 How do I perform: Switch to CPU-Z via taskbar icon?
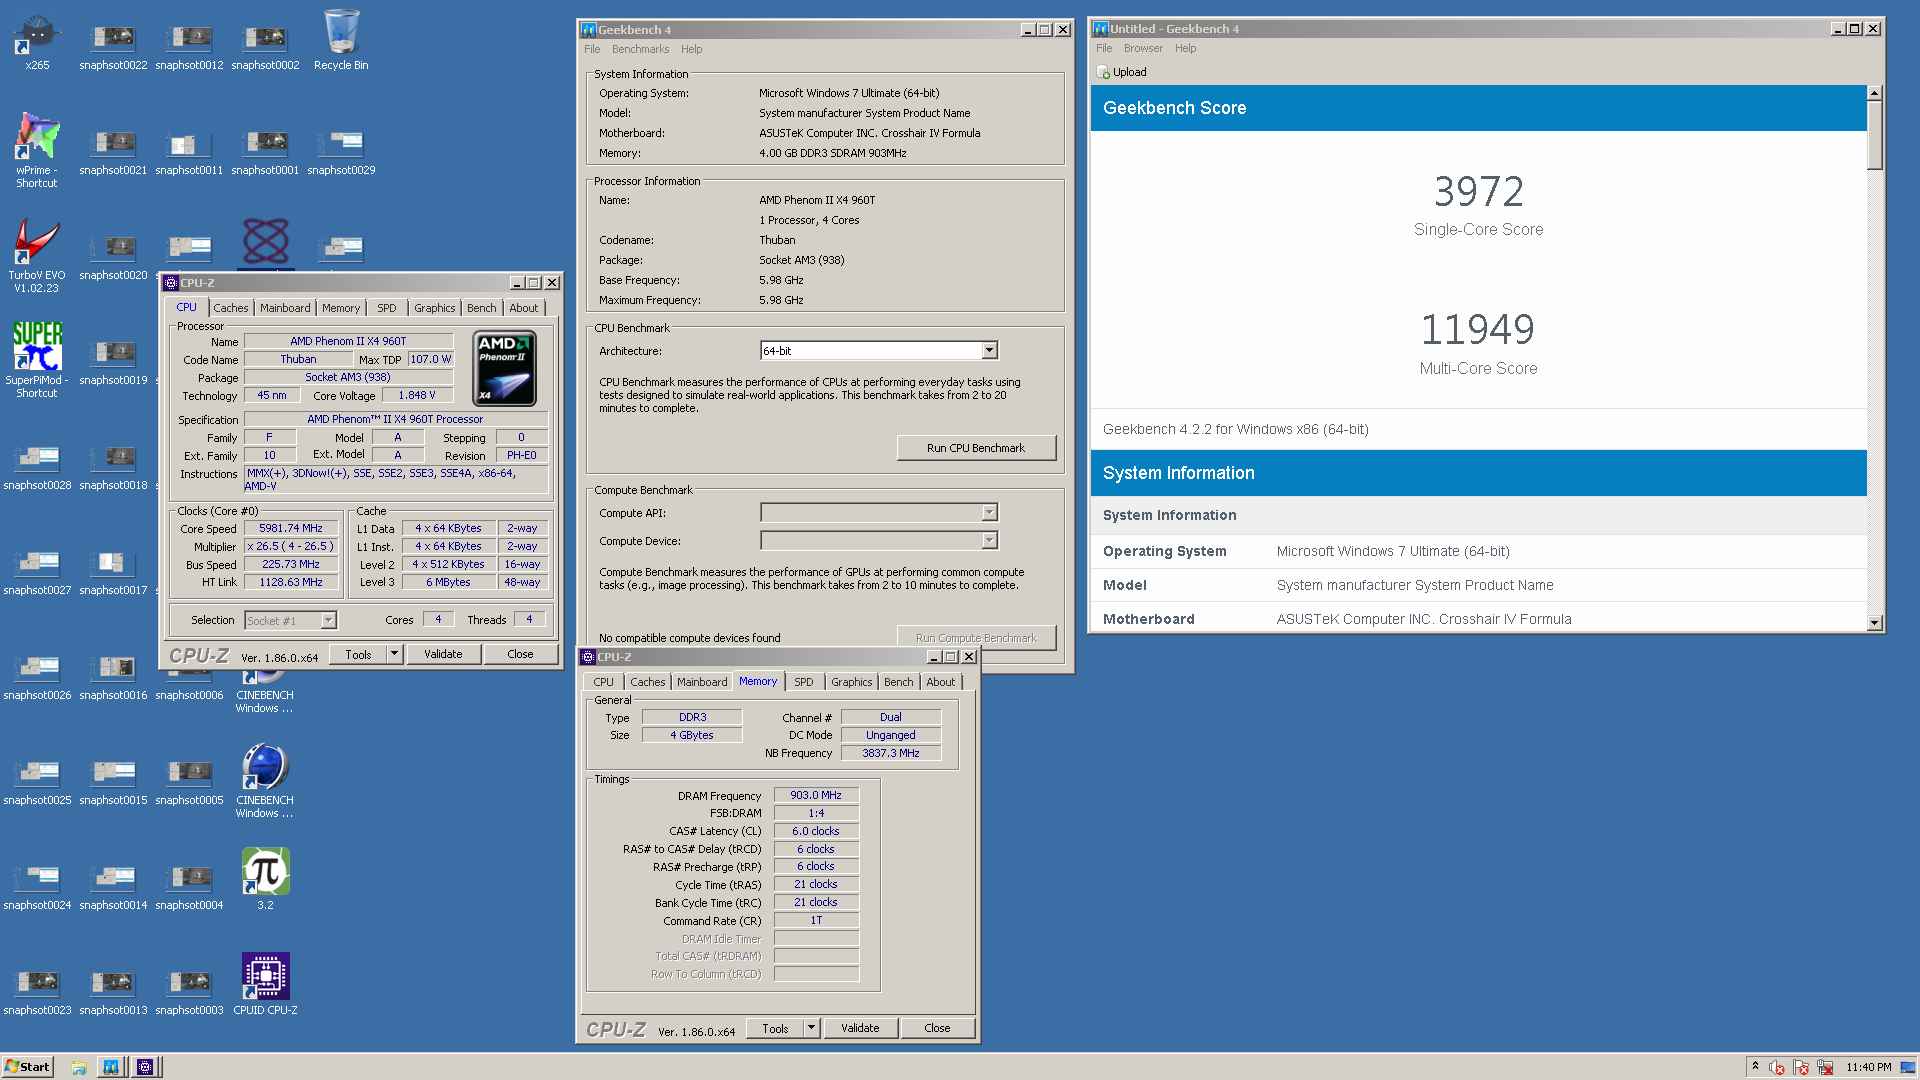145,1067
